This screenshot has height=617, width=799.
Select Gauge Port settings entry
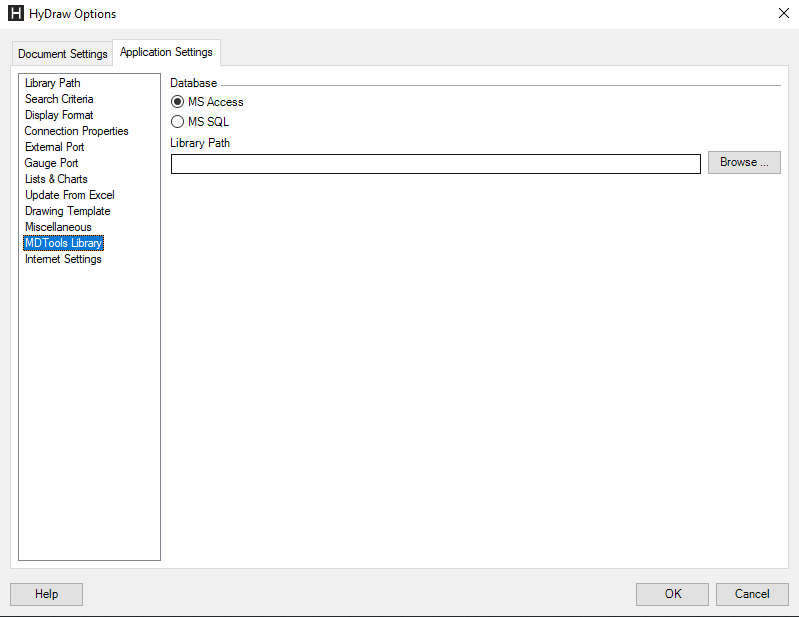pyautogui.click(x=51, y=163)
